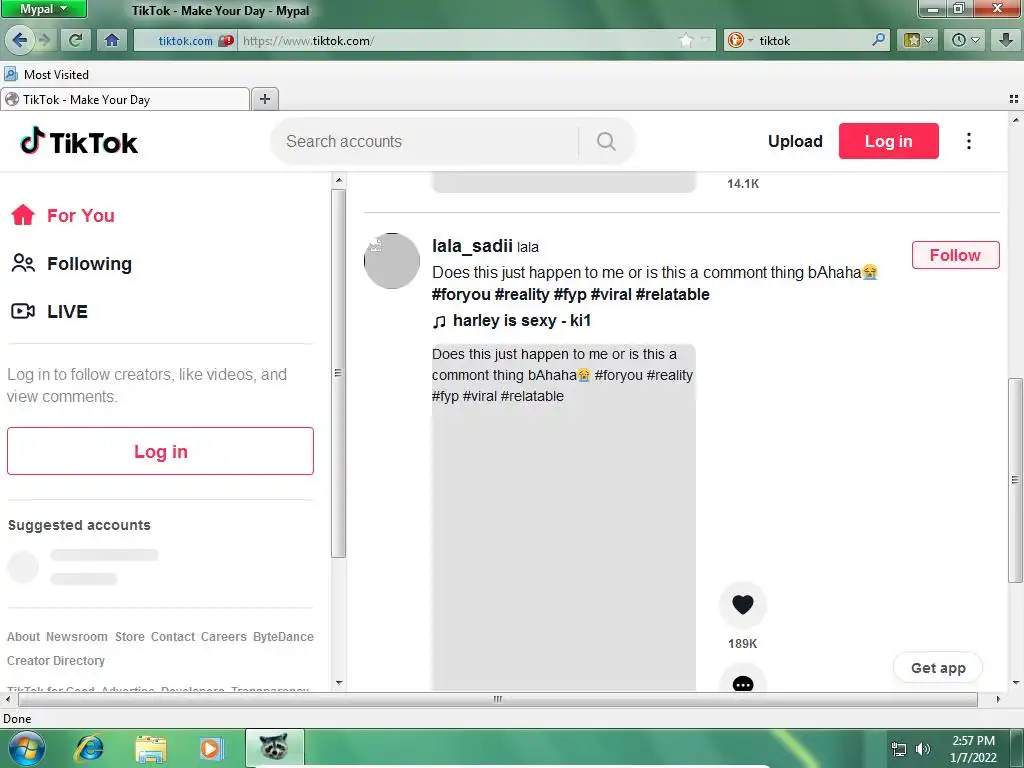Open Most Visited bookmarks folder
The height and width of the screenshot is (768, 1024).
46,74
